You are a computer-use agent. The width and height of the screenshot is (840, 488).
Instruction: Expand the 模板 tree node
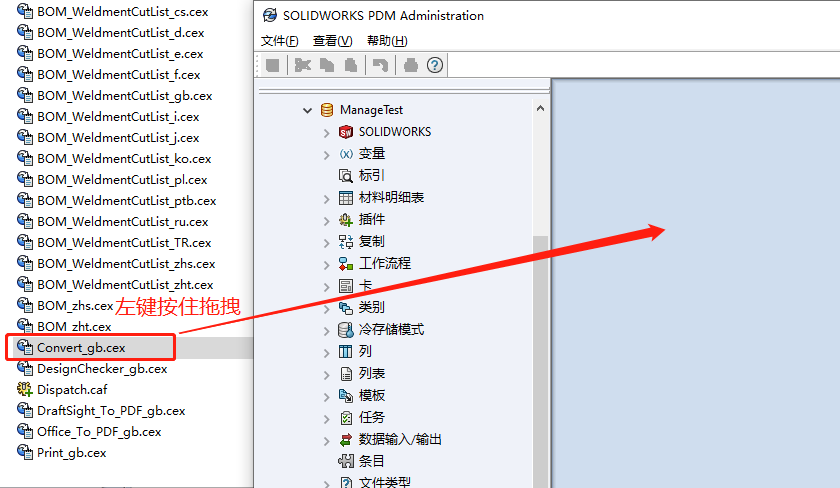coord(327,396)
